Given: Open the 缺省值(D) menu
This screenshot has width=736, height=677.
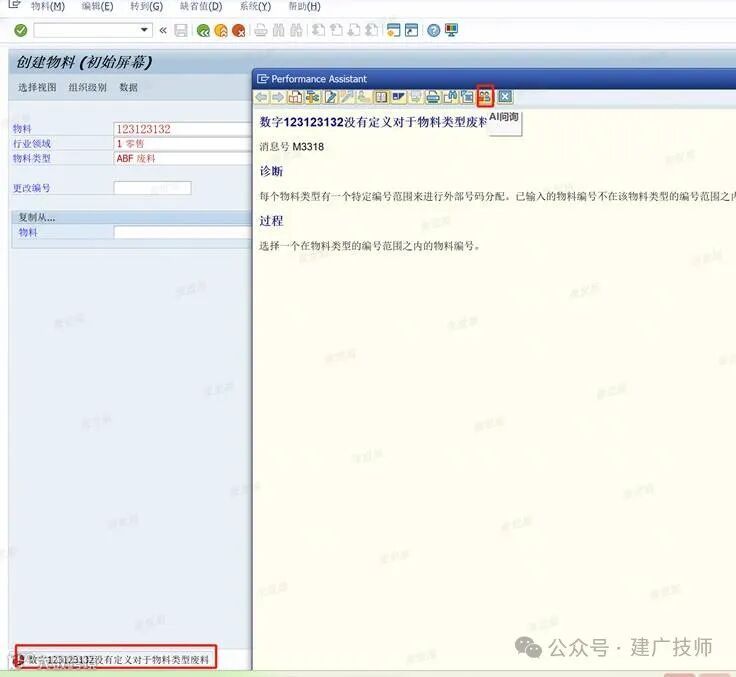Looking at the screenshot, I should click(201, 7).
